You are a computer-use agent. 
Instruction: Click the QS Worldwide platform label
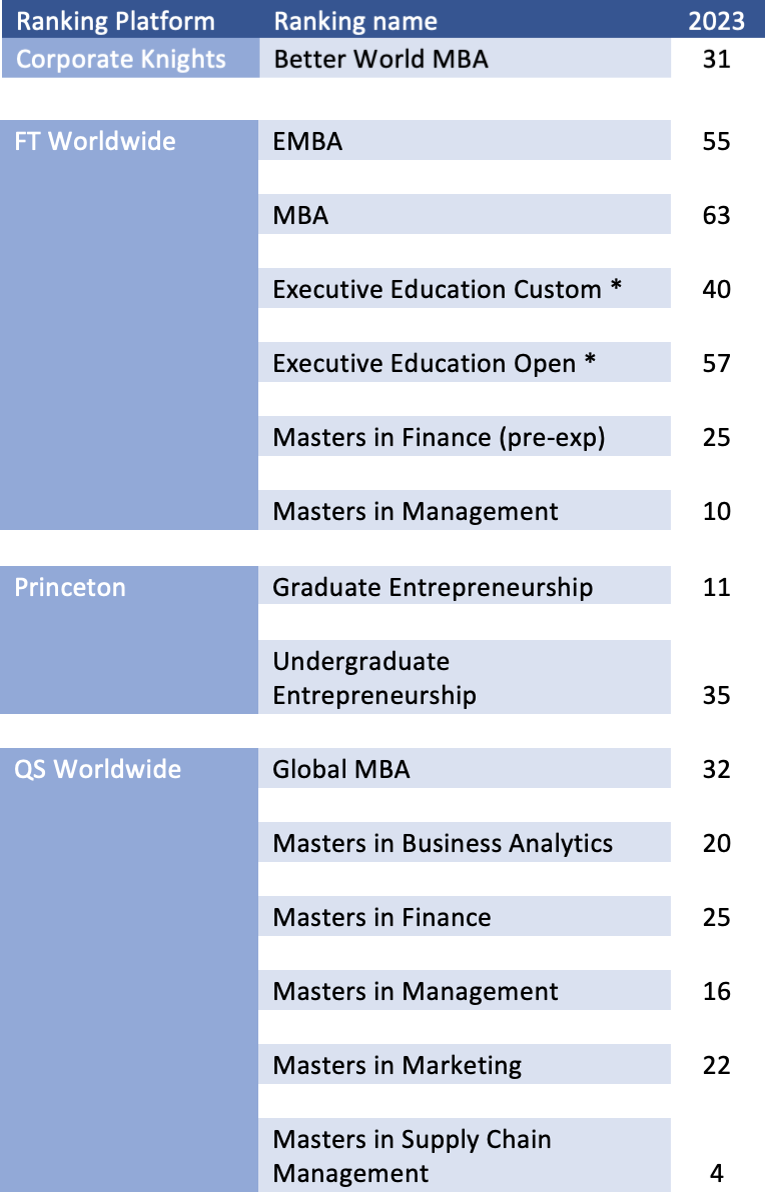point(98,769)
